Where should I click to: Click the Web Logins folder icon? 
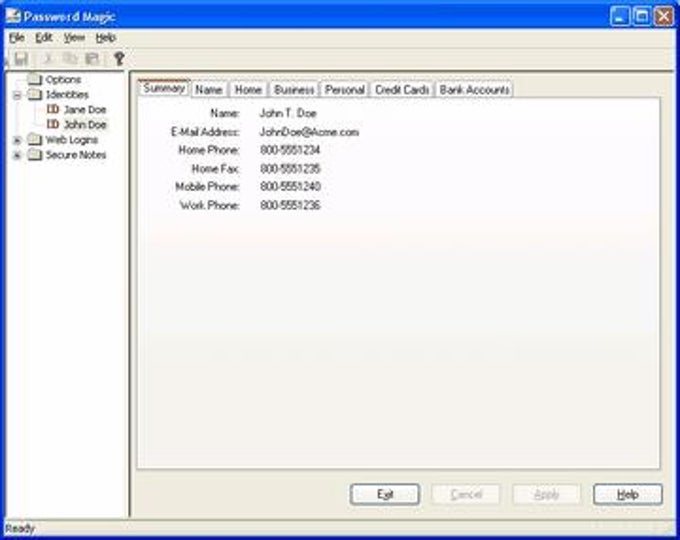click(x=35, y=140)
